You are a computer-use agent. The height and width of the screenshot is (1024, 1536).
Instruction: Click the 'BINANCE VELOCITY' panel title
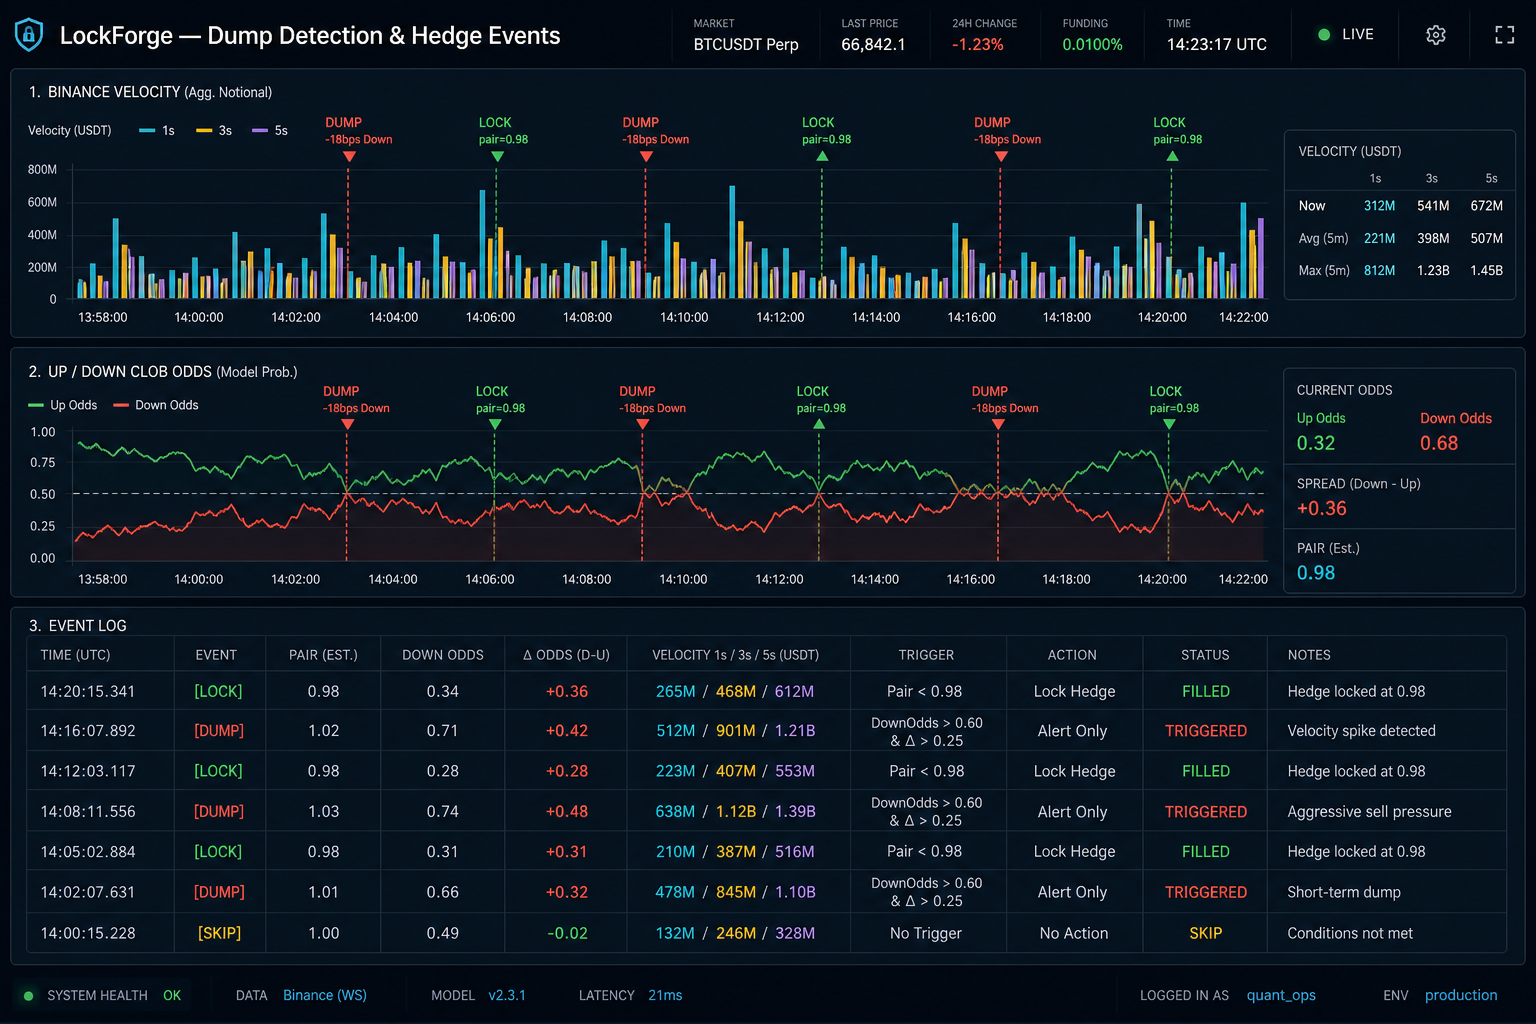(150, 92)
